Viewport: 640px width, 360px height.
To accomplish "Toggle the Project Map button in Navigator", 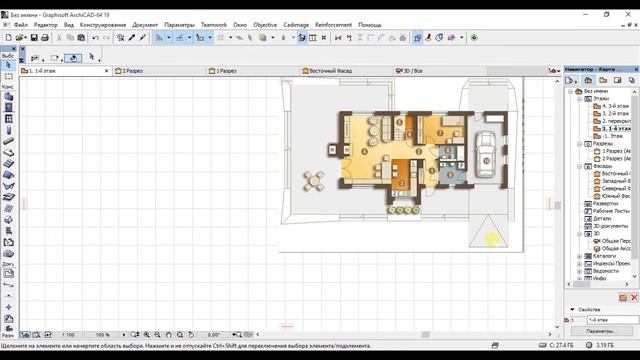I will (x=588, y=80).
